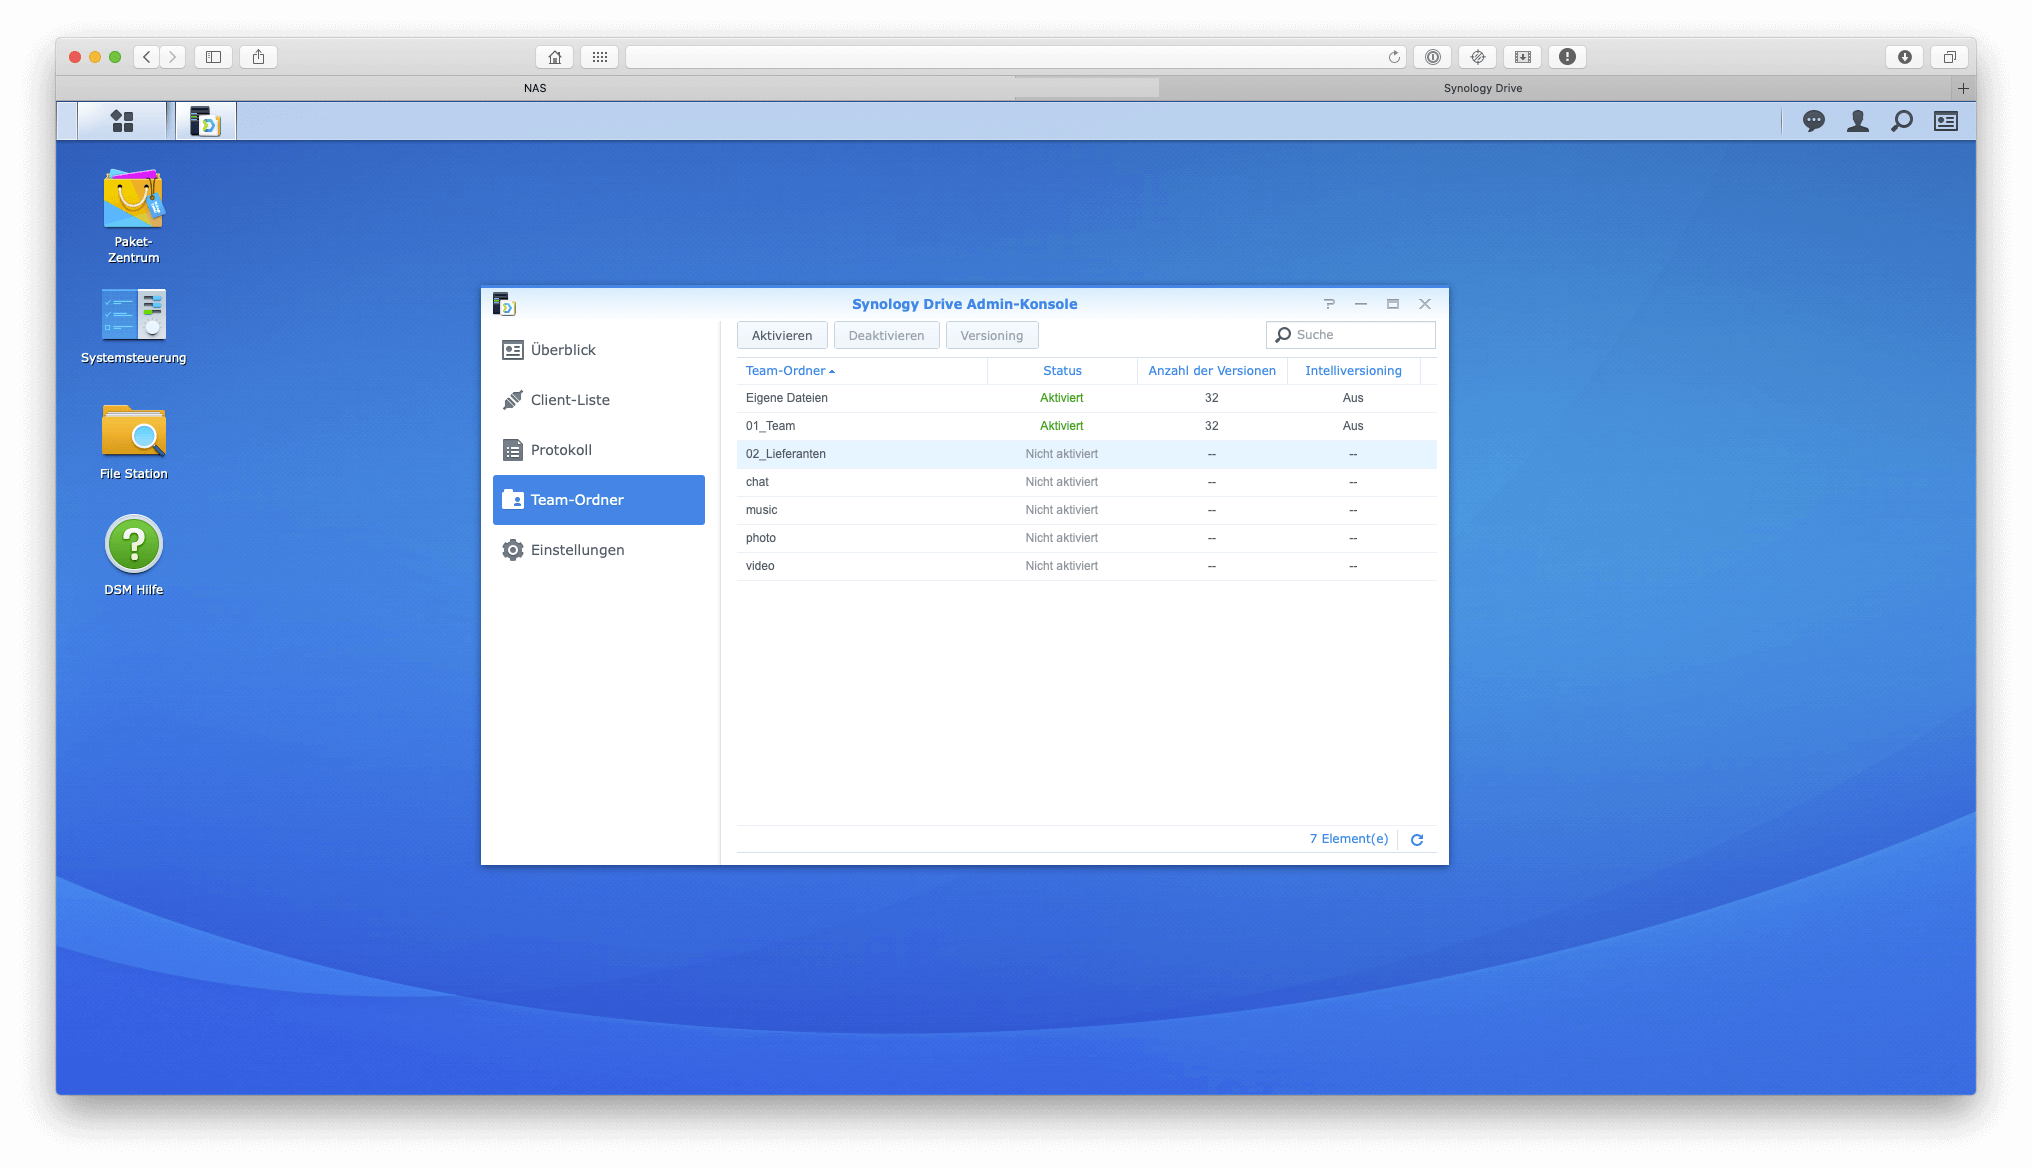Toggle the browser sidebar button

click(x=213, y=57)
